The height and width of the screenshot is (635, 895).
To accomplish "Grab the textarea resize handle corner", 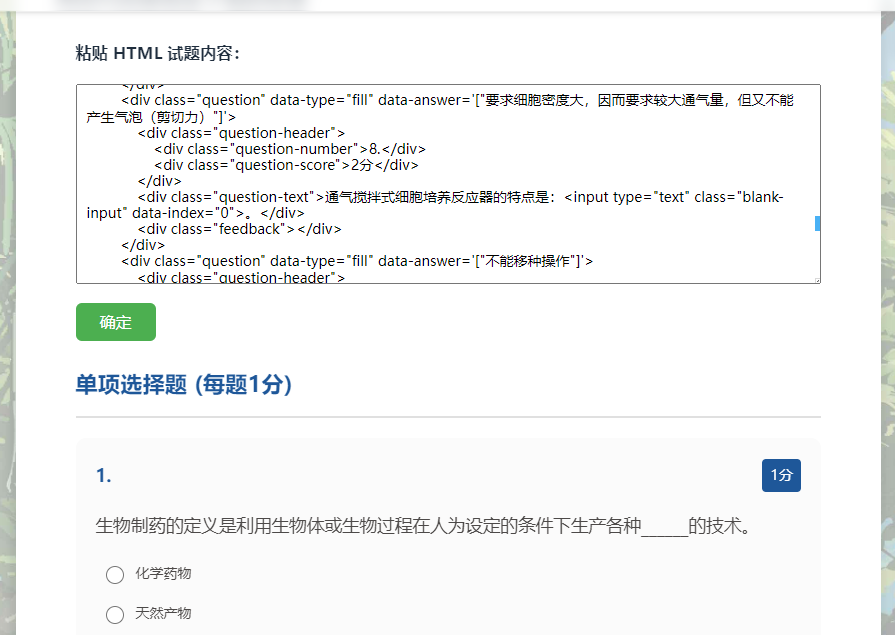I will click(x=816, y=279).
